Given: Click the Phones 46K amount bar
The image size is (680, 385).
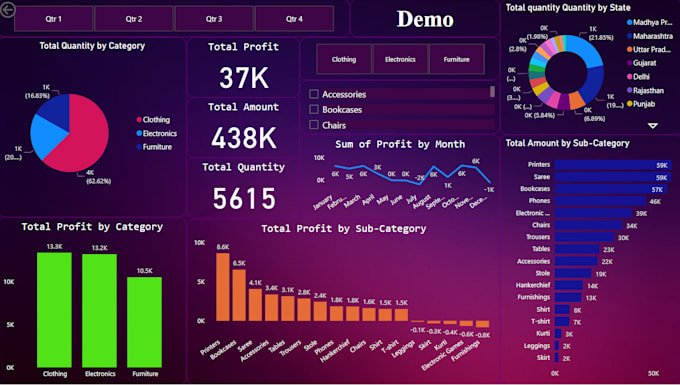Looking at the screenshot, I should point(600,201).
